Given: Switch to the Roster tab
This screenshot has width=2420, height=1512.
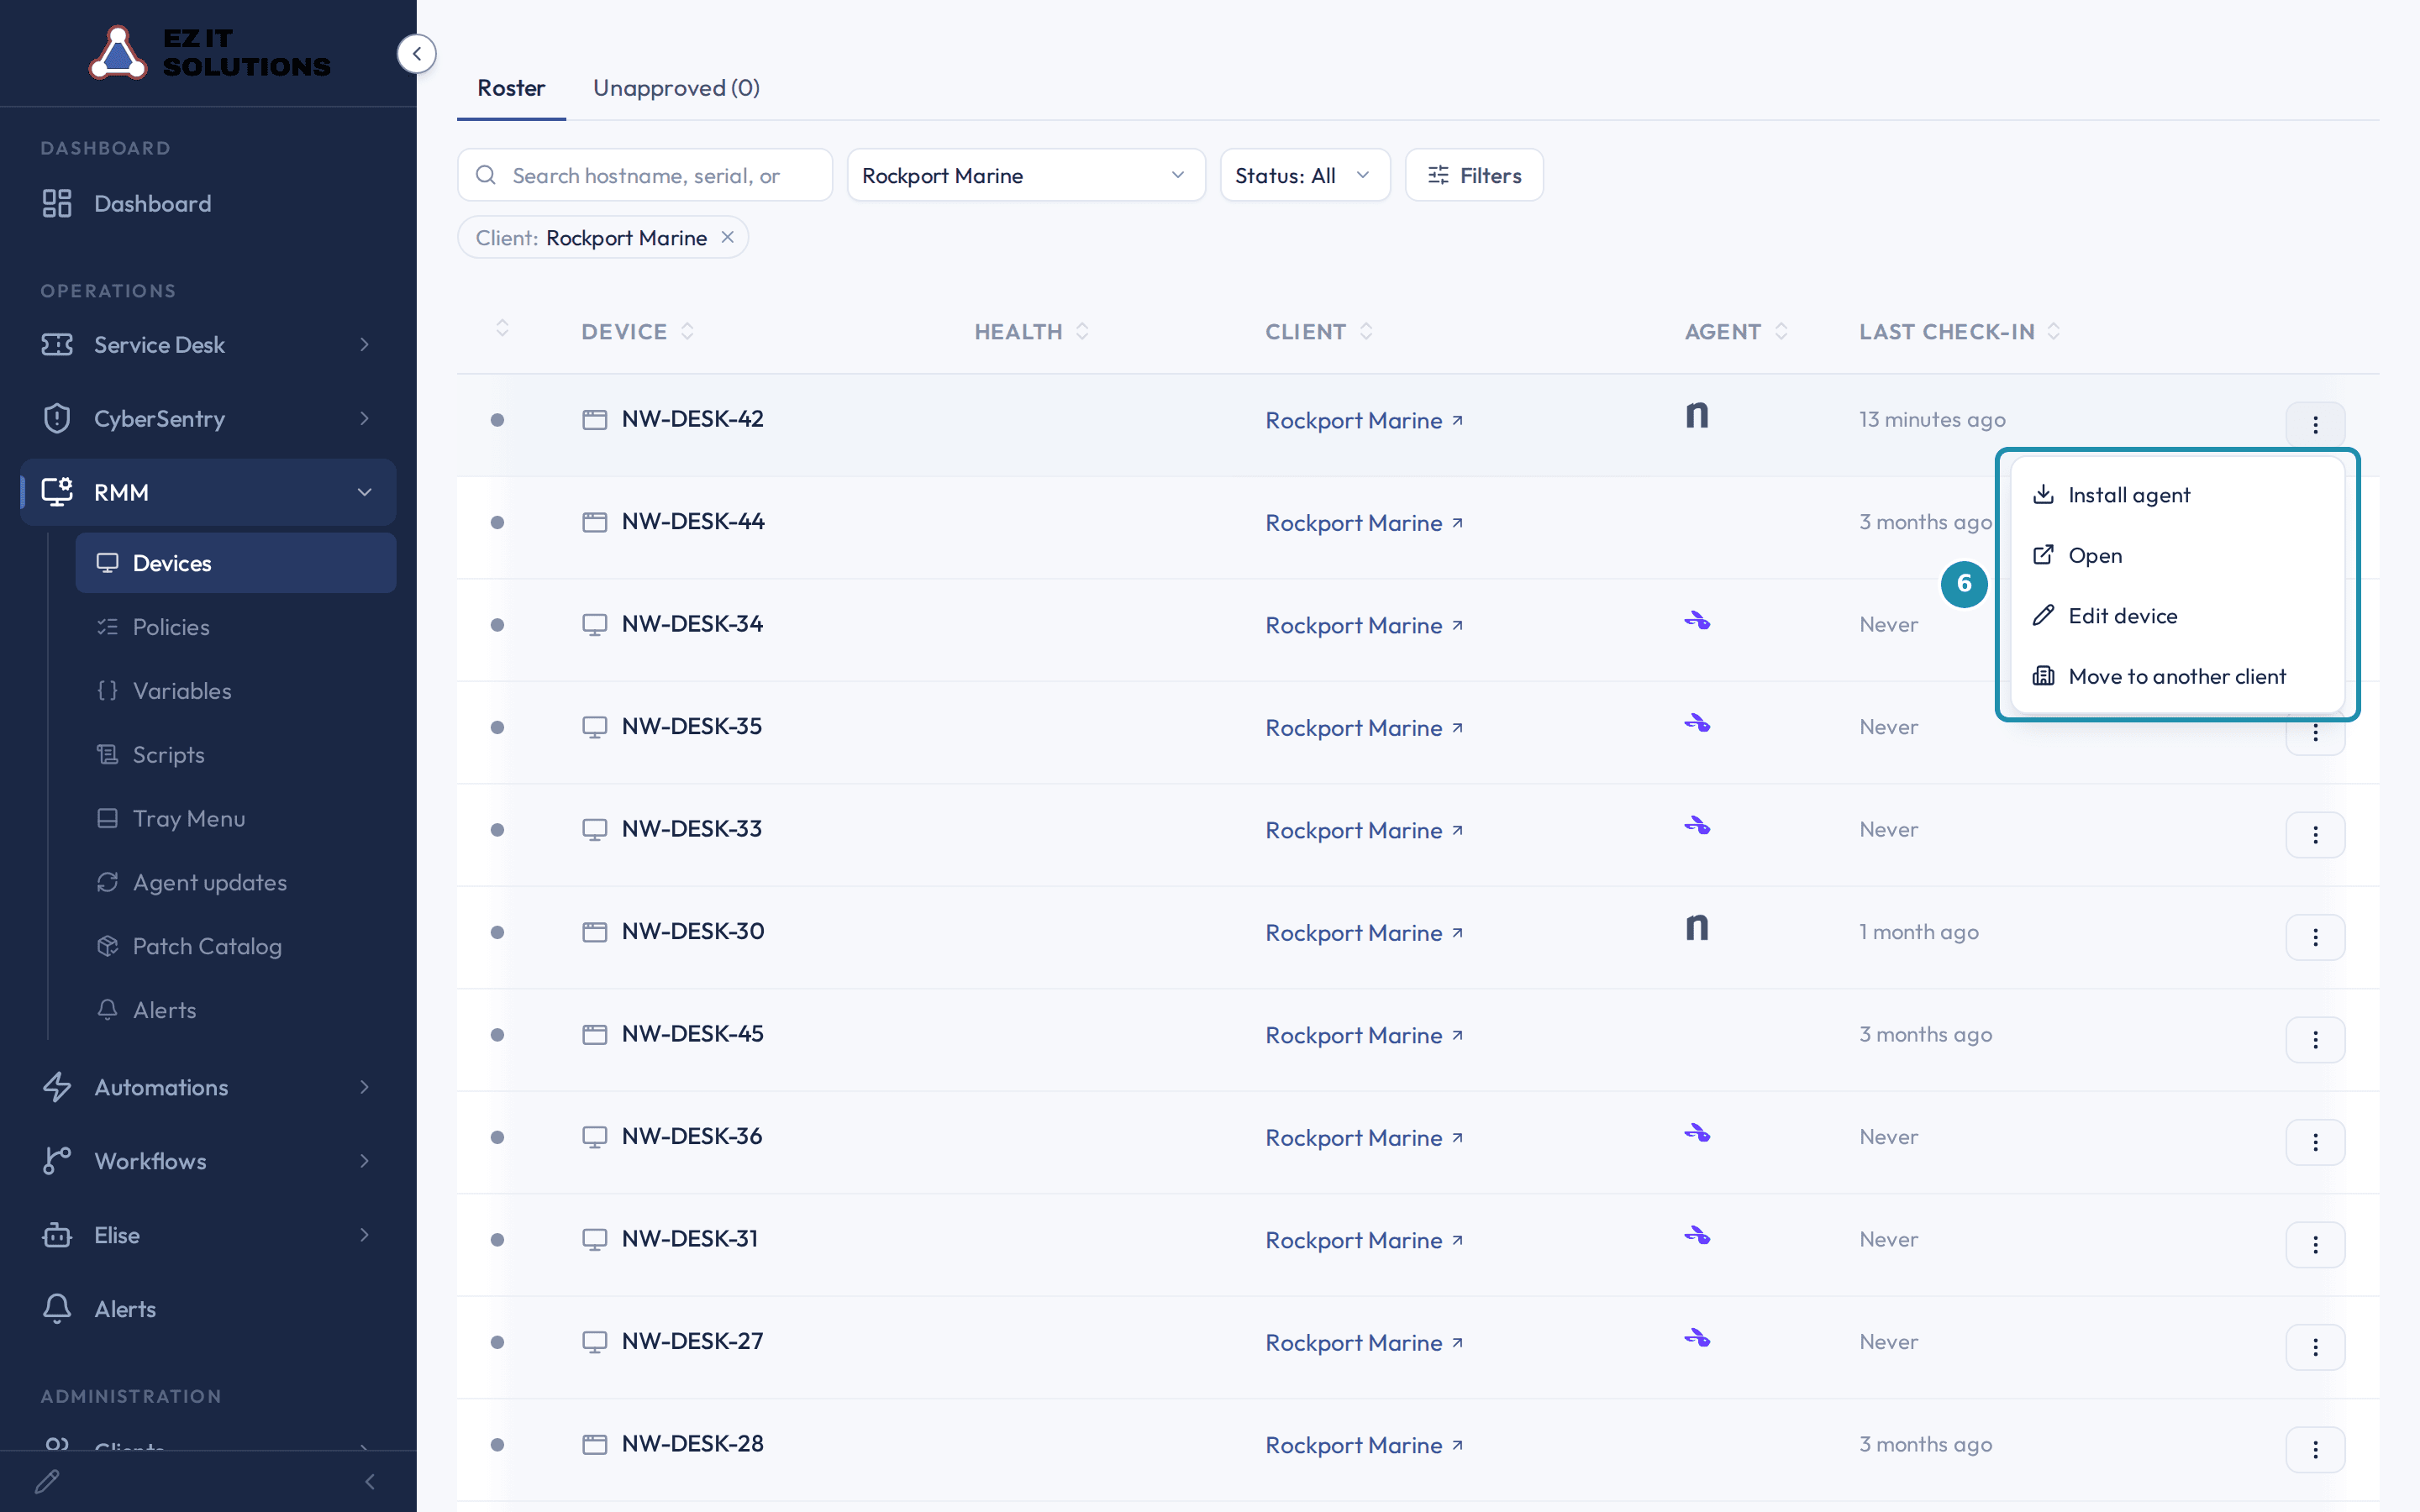Looking at the screenshot, I should click(511, 88).
